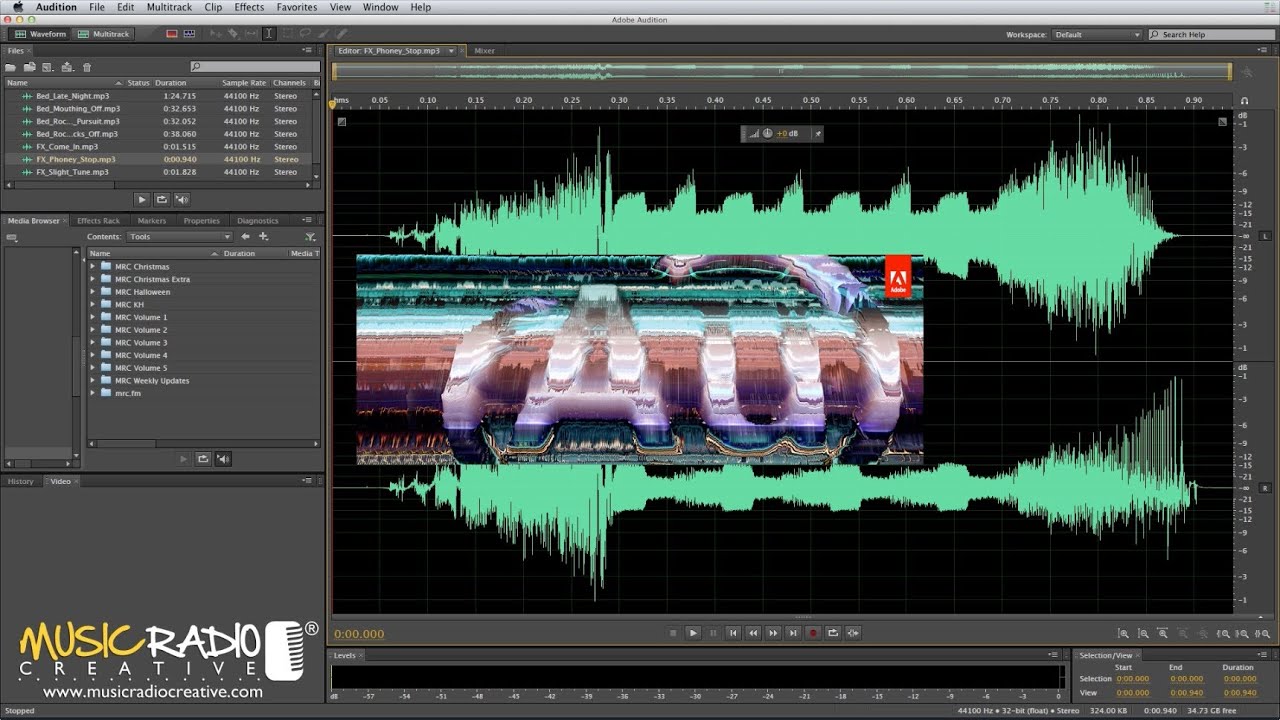Expand the mrc.fm folder
Screen dimensions: 1280x720
pos(93,393)
